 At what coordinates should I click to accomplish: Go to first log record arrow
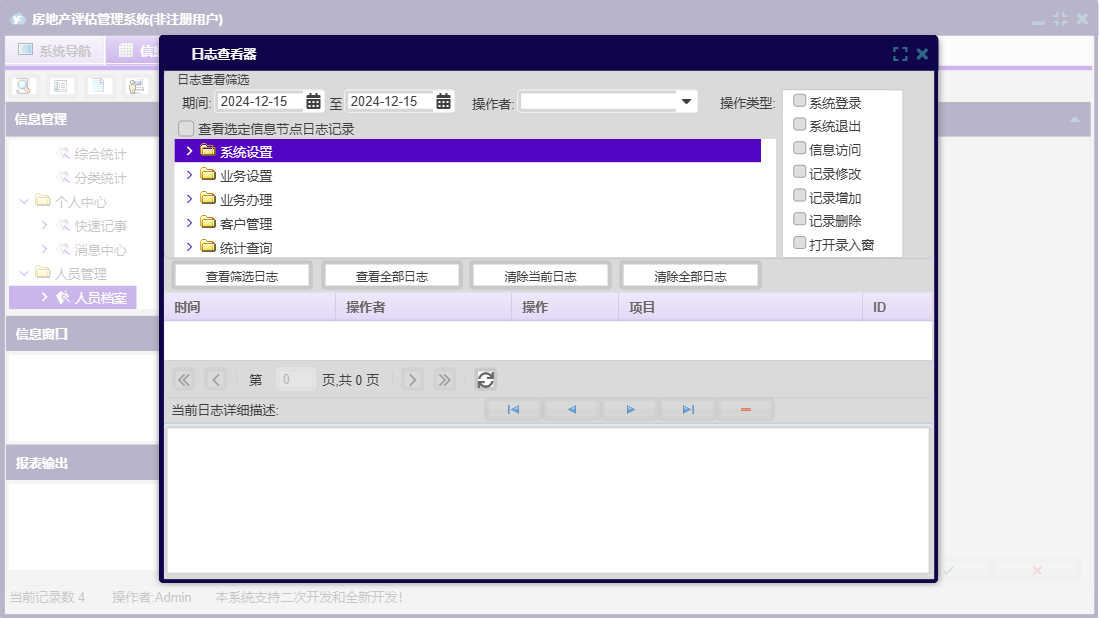pos(513,410)
